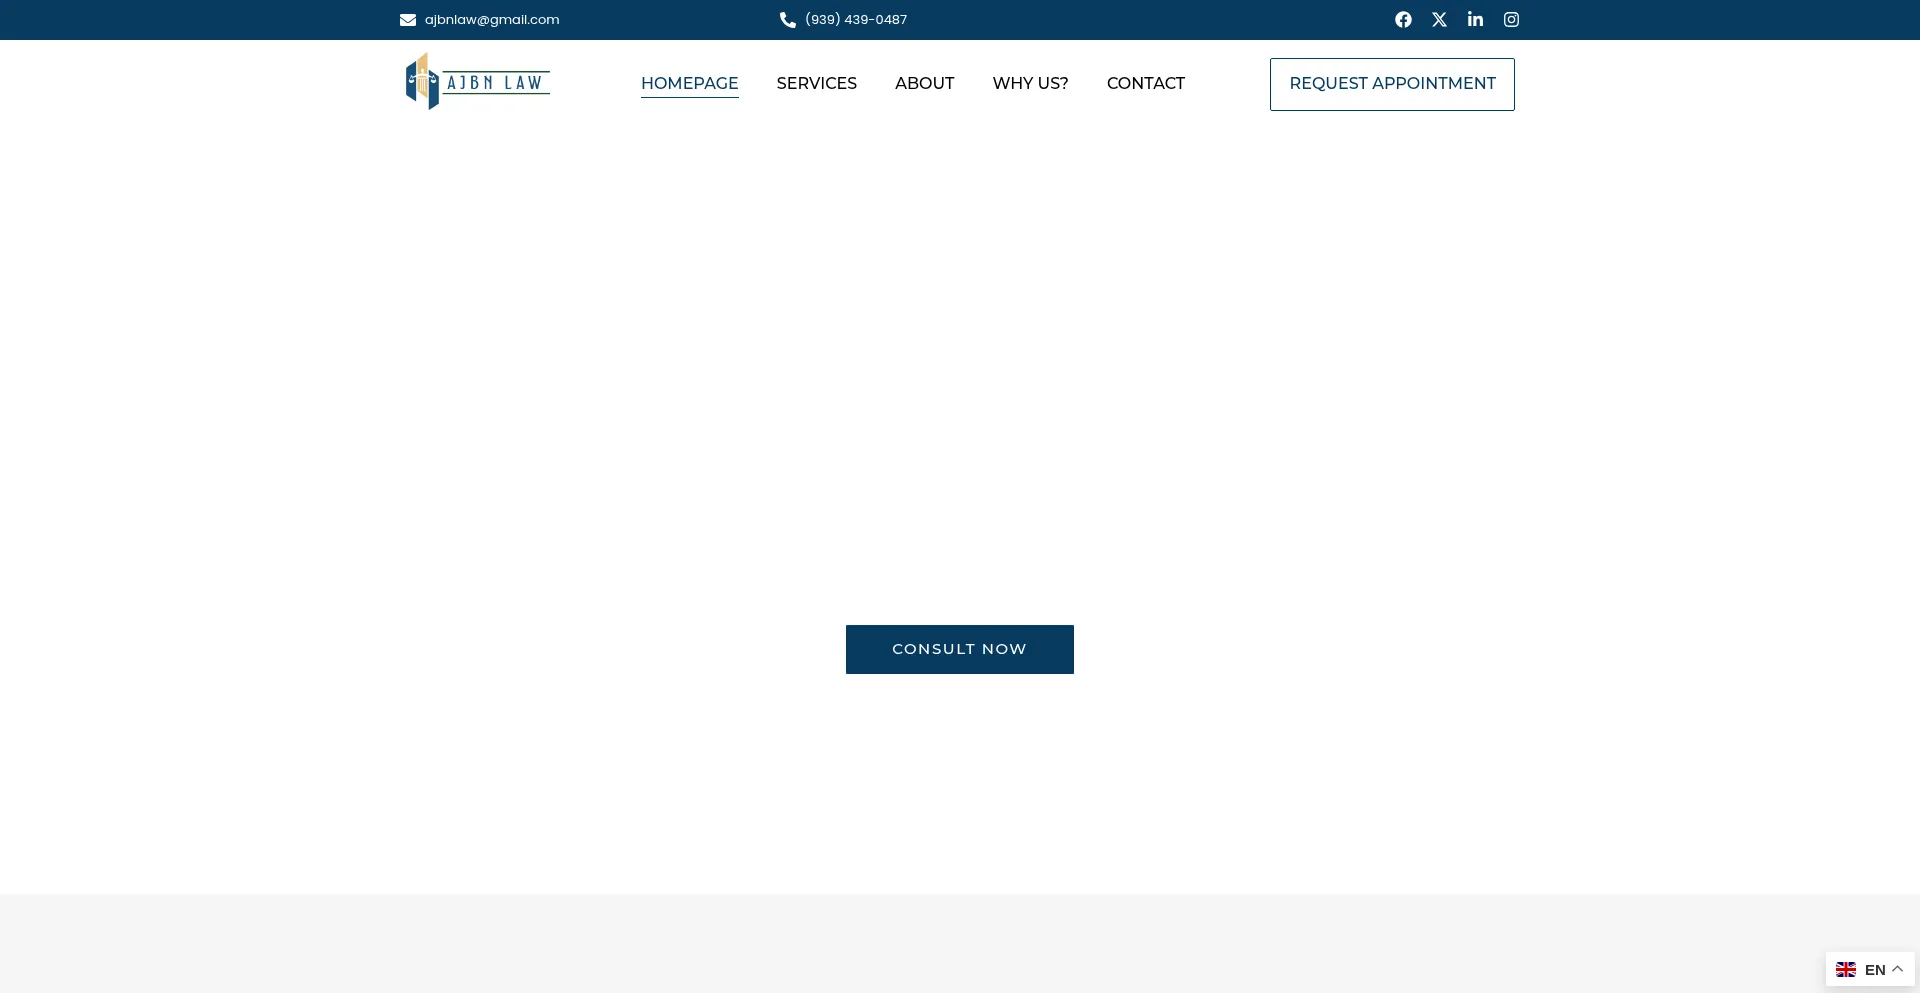Open the Facebook social page
Image resolution: width=1920 pixels, height=993 pixels.
click(x=1403, y=20)
